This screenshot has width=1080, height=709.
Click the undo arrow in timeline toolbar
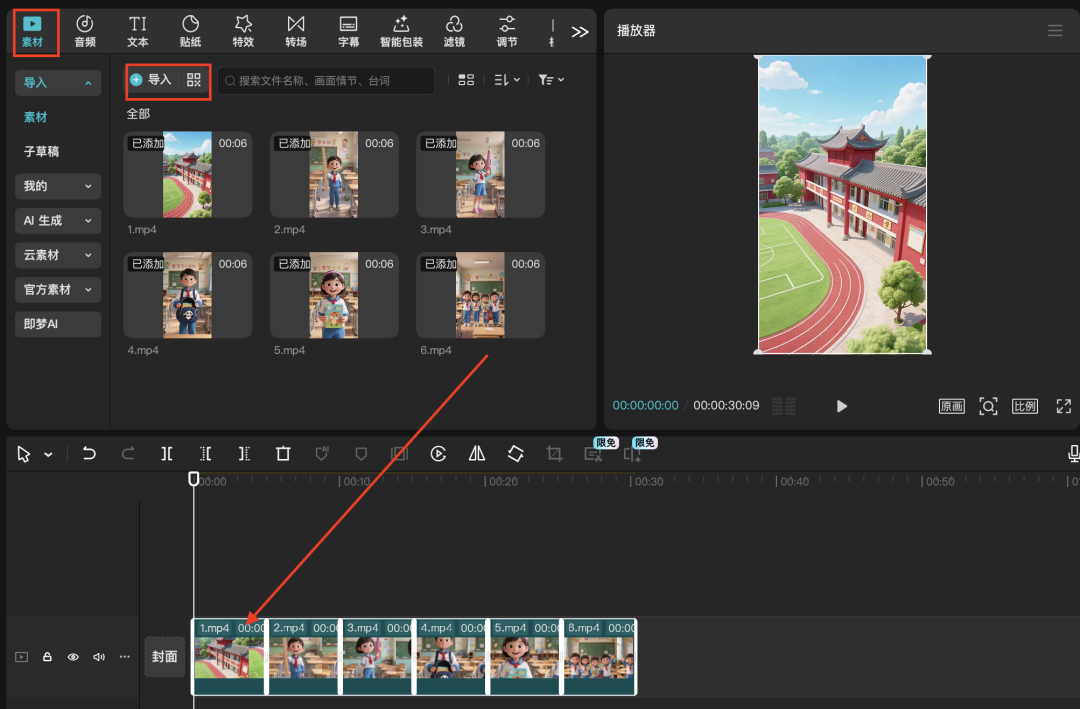[89, 454]
